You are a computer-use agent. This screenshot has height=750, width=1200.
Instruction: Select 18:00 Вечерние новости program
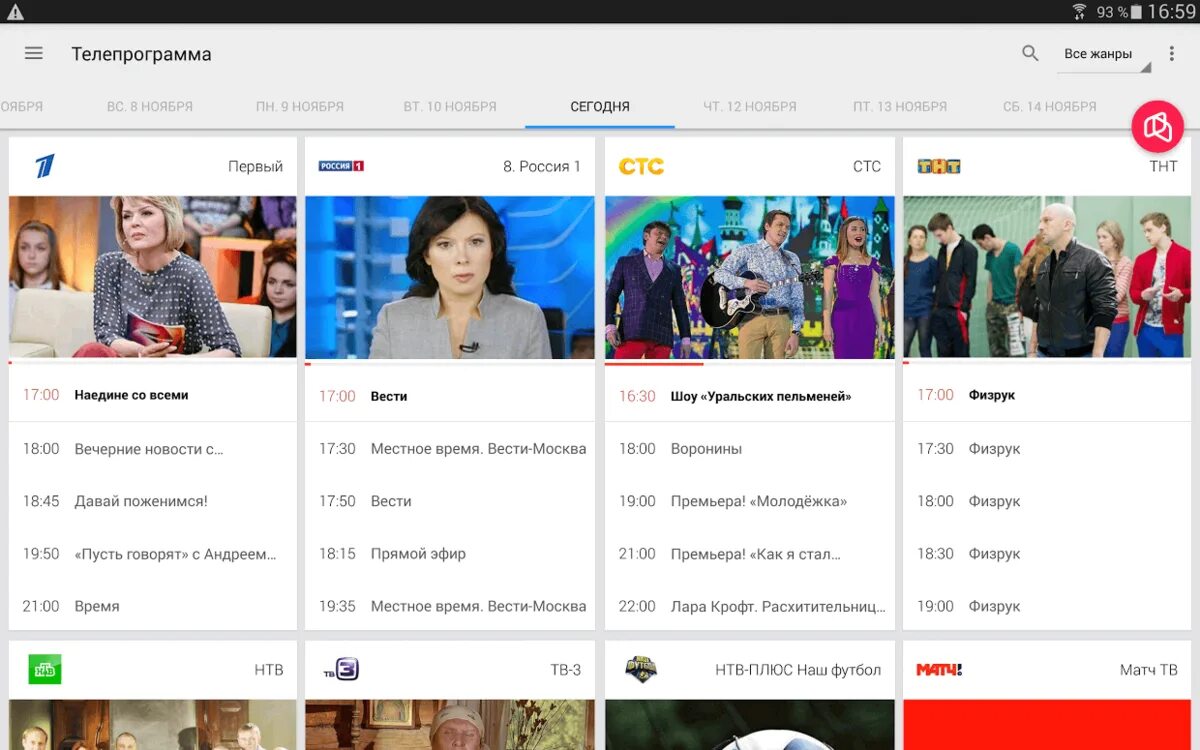coord(153,449)
